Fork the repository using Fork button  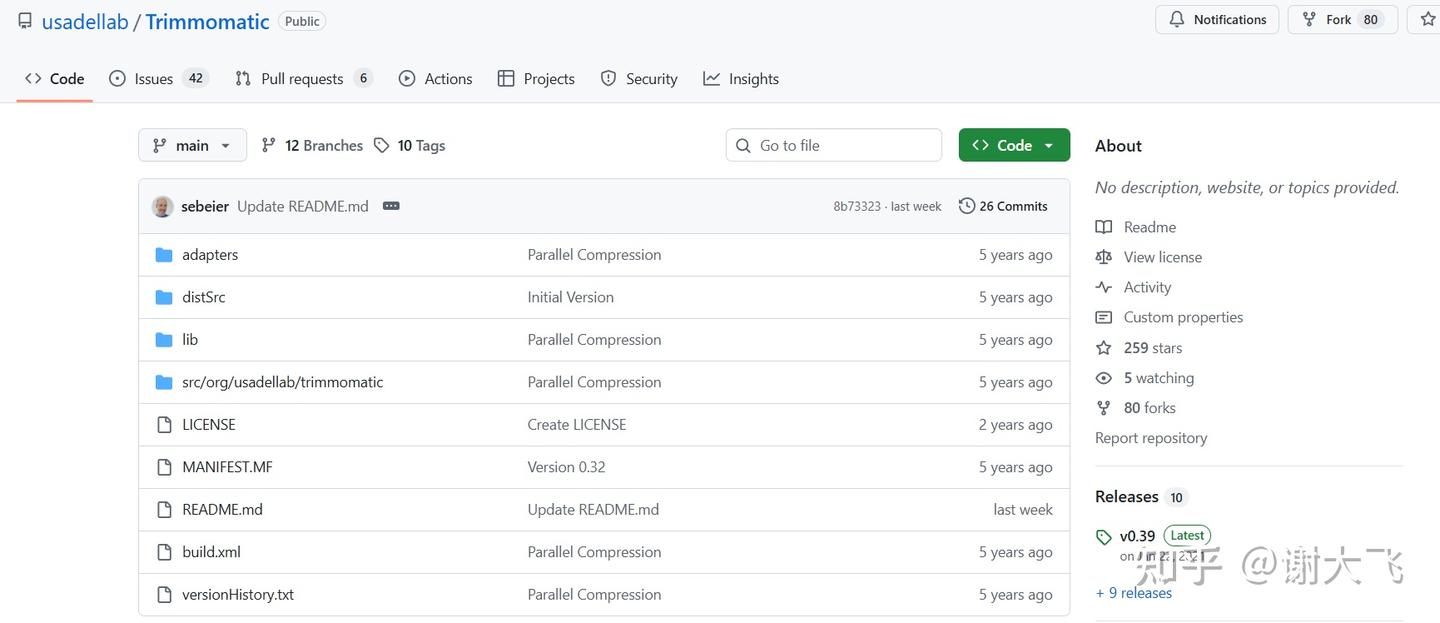click(1338, 20)
